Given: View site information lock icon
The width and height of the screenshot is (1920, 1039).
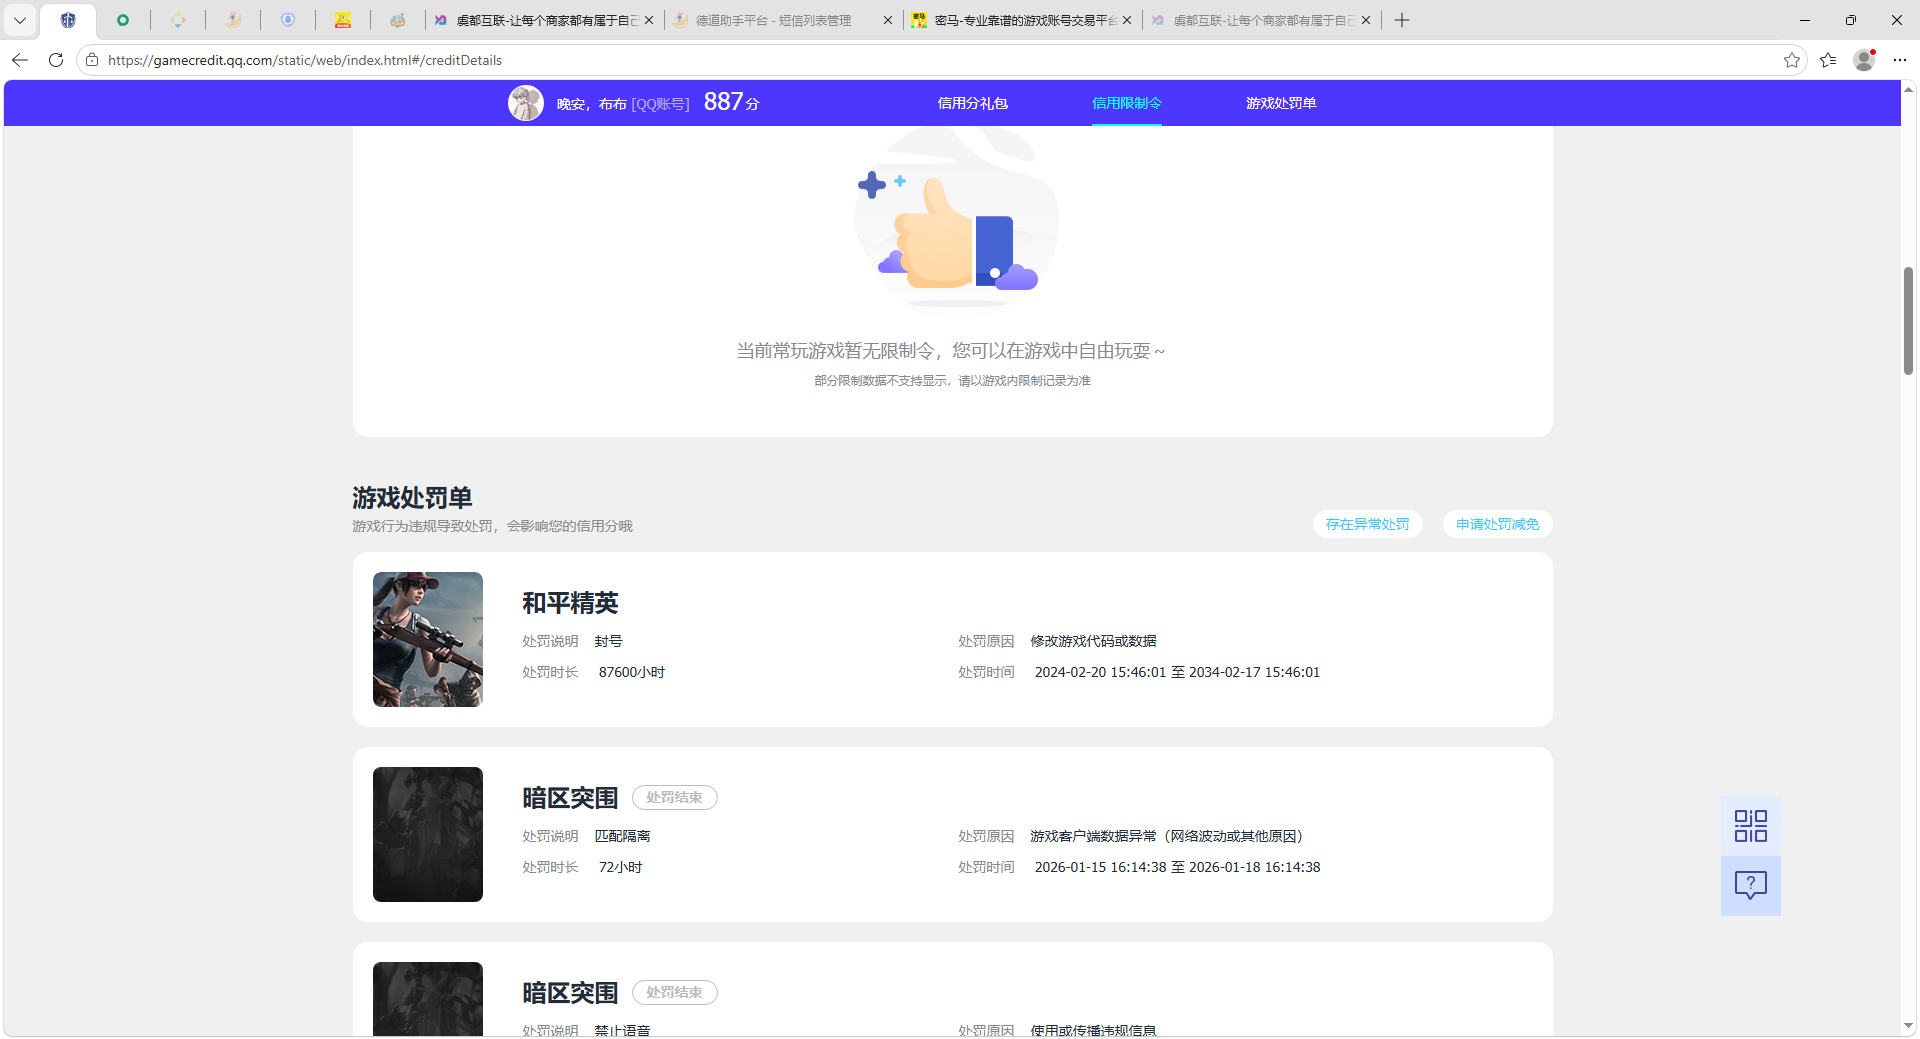Looking at the screenshot, I should [92, 60].
